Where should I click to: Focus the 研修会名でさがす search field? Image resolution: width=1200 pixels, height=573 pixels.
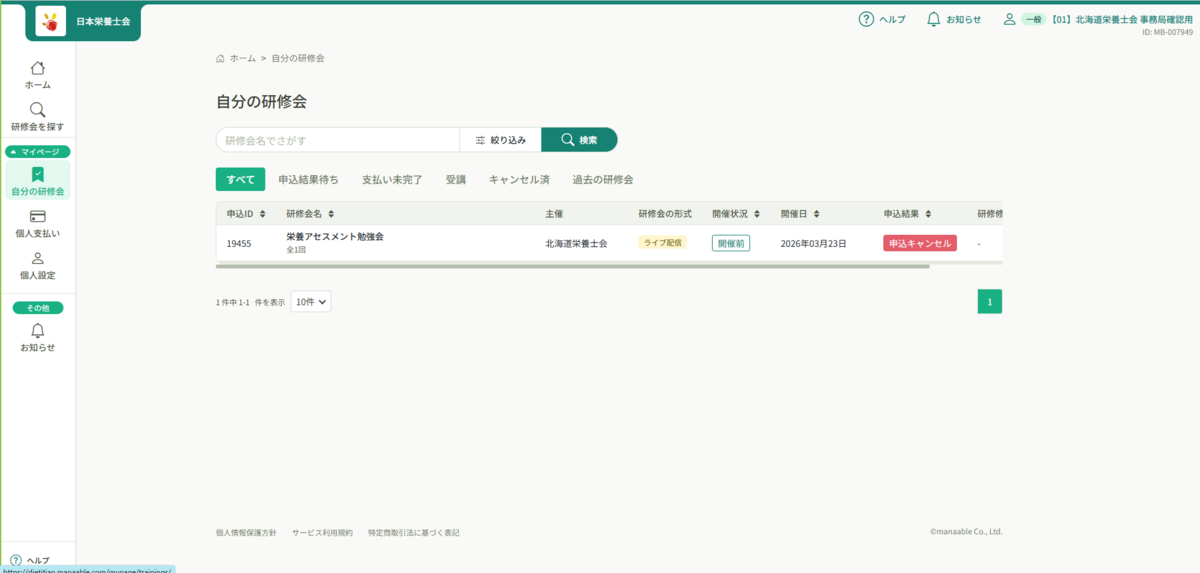pos(337,140)
